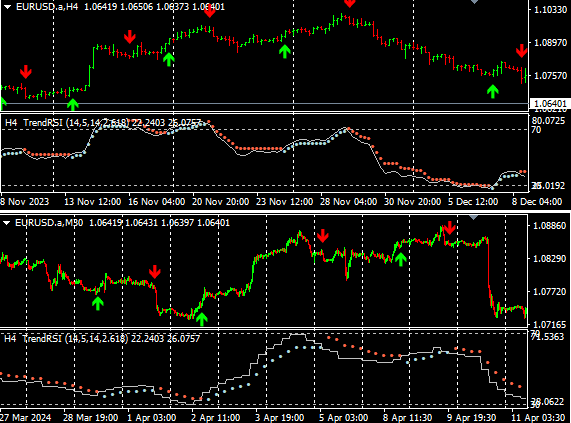Click time axis label 13 Nov 12:00
The image size is (571, 423).
tap(92, 202)
